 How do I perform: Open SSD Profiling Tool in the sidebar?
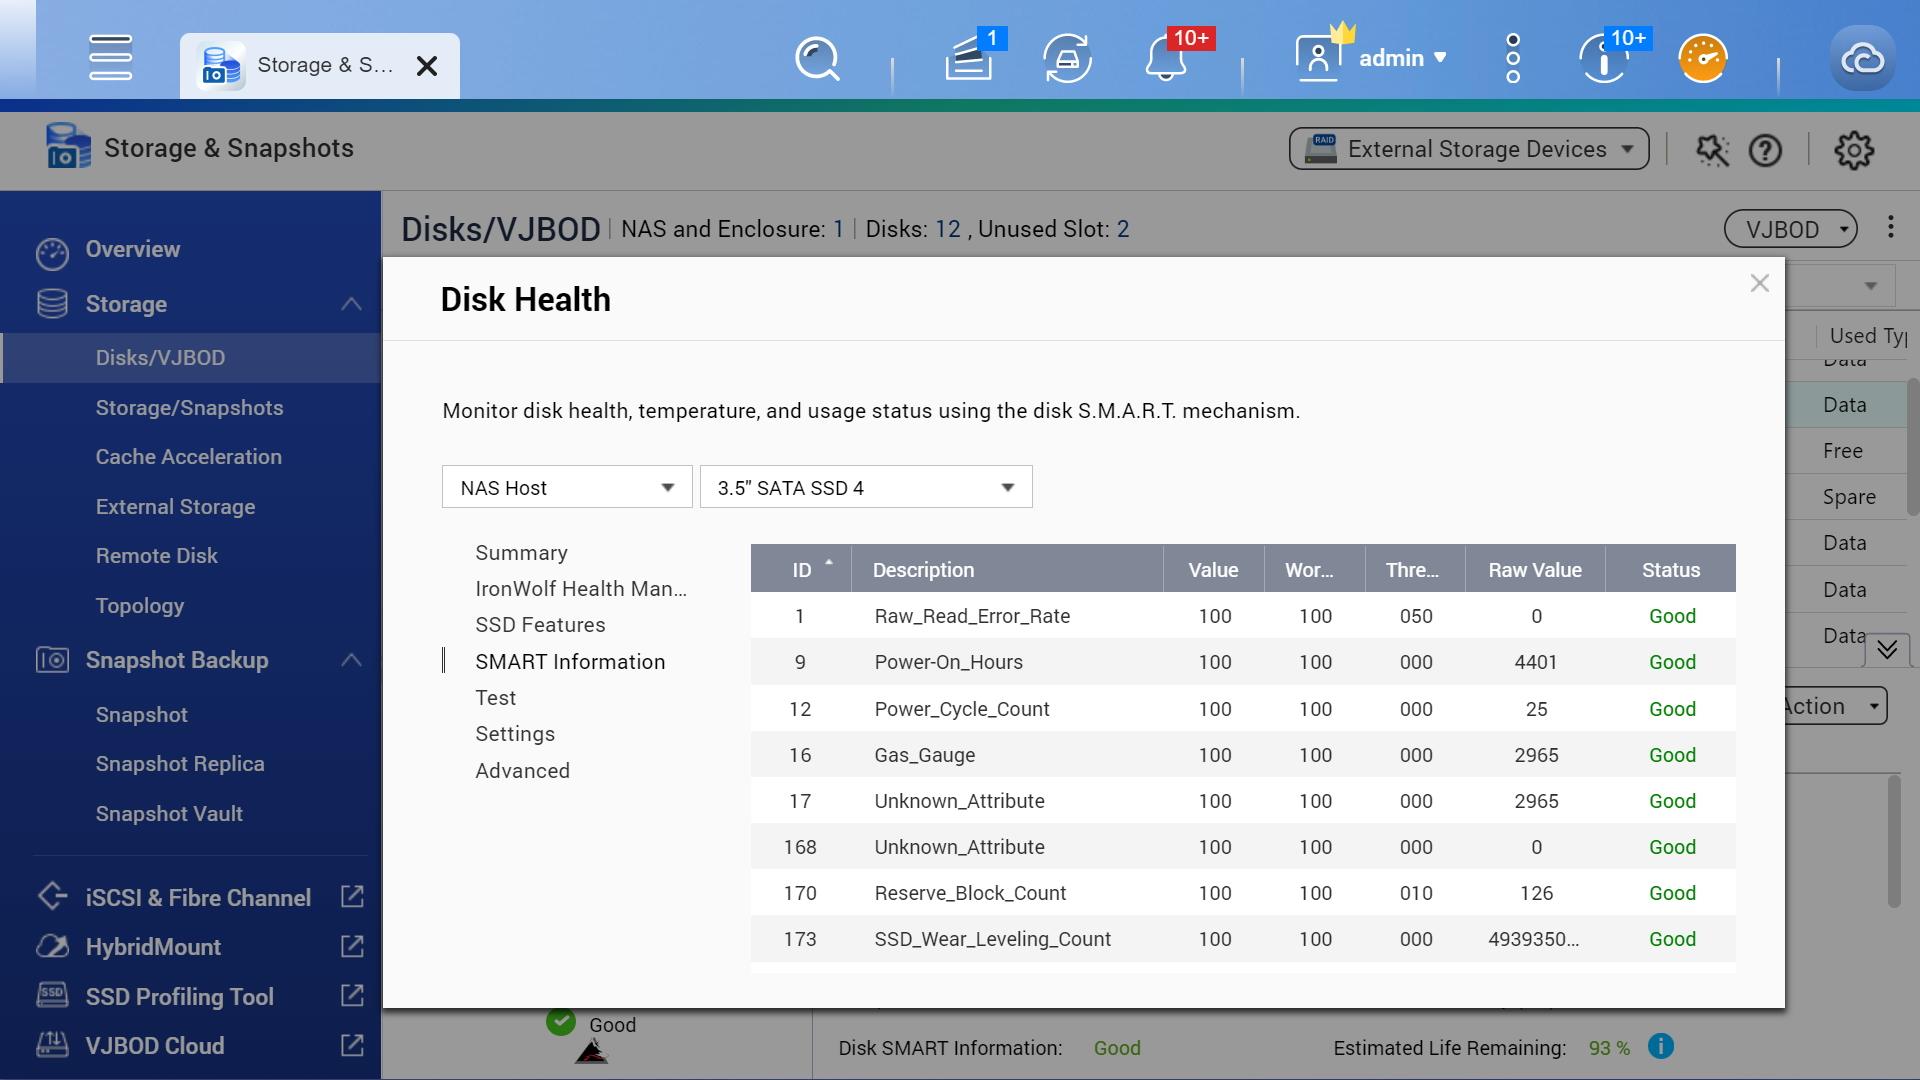click(179, 997)
